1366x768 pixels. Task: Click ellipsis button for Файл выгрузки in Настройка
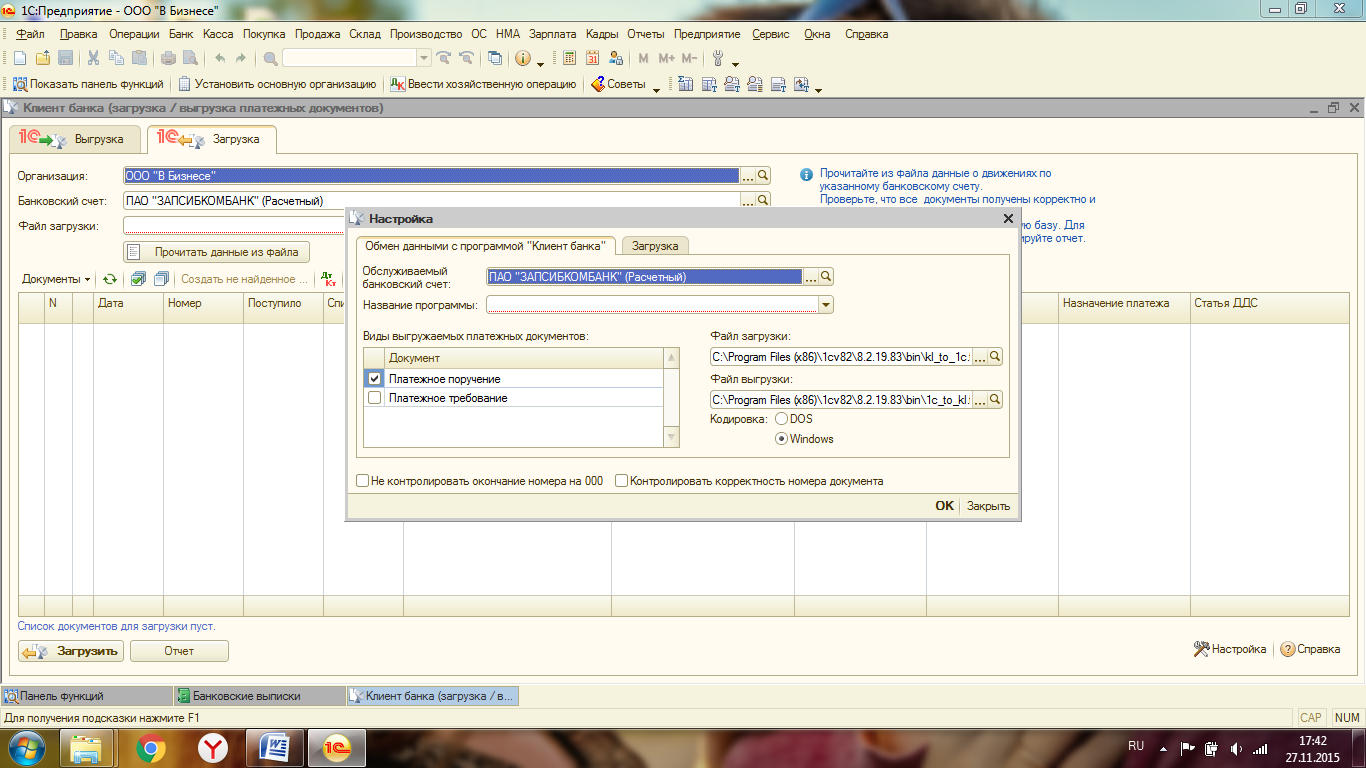pos(979,400)
